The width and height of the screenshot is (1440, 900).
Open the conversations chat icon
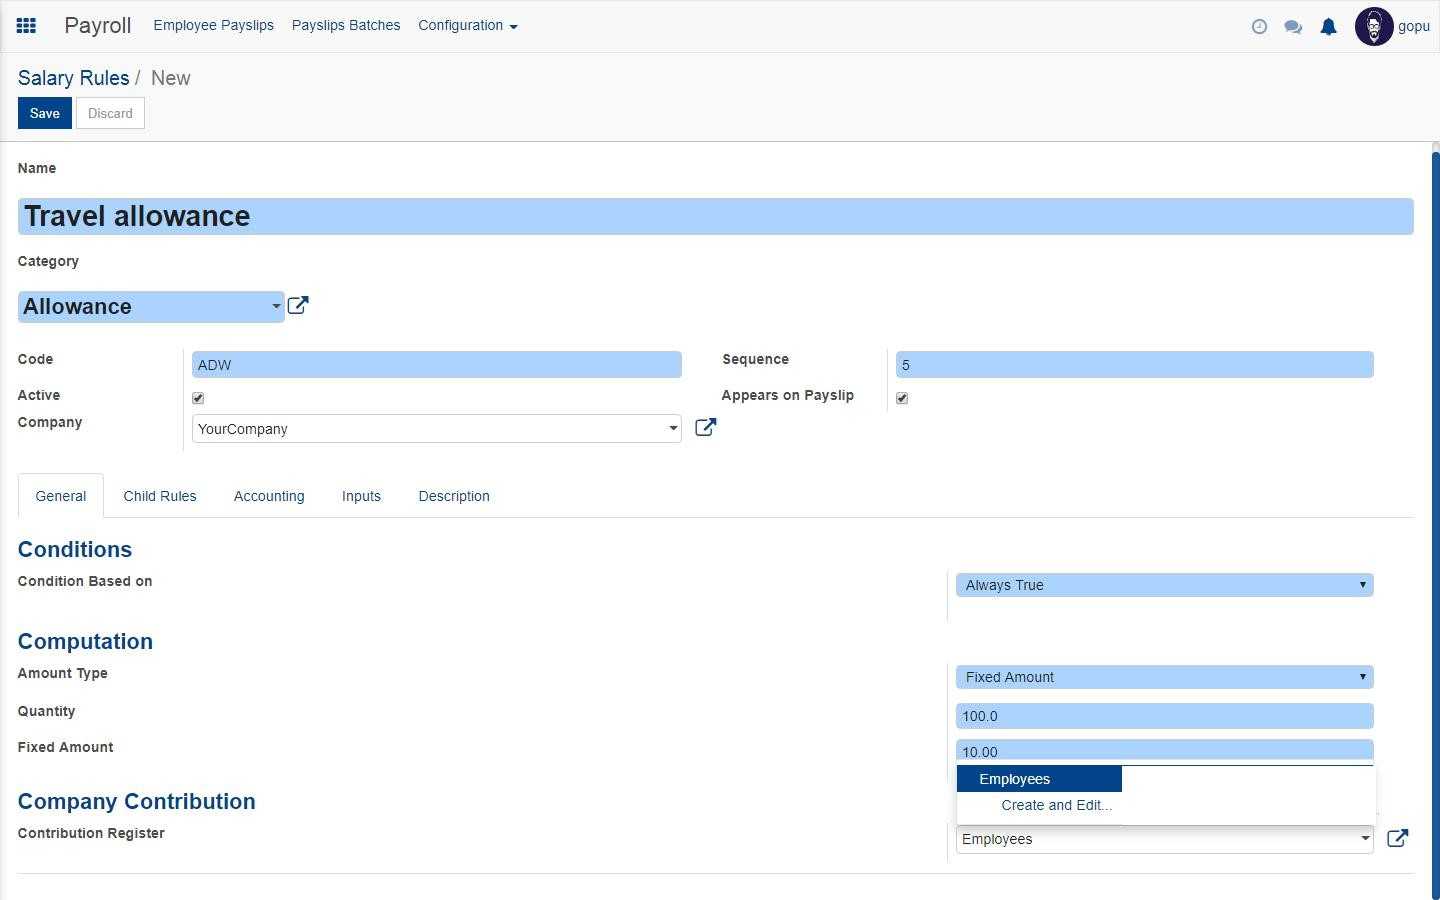[x=1293, y=27]
